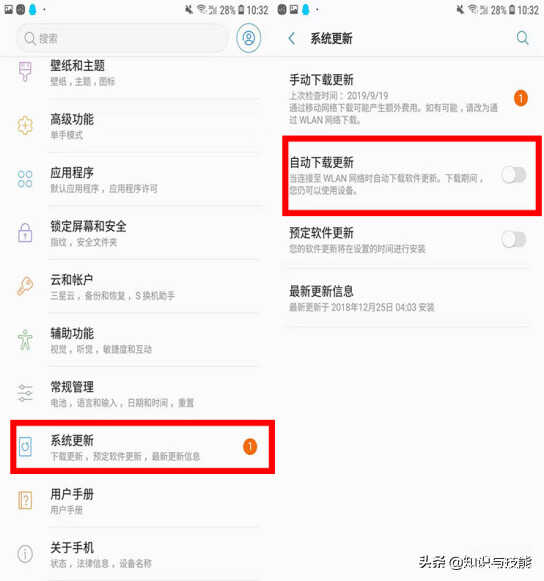
Task: Open 系统更新 in the settings list
Action: [143, 447]
